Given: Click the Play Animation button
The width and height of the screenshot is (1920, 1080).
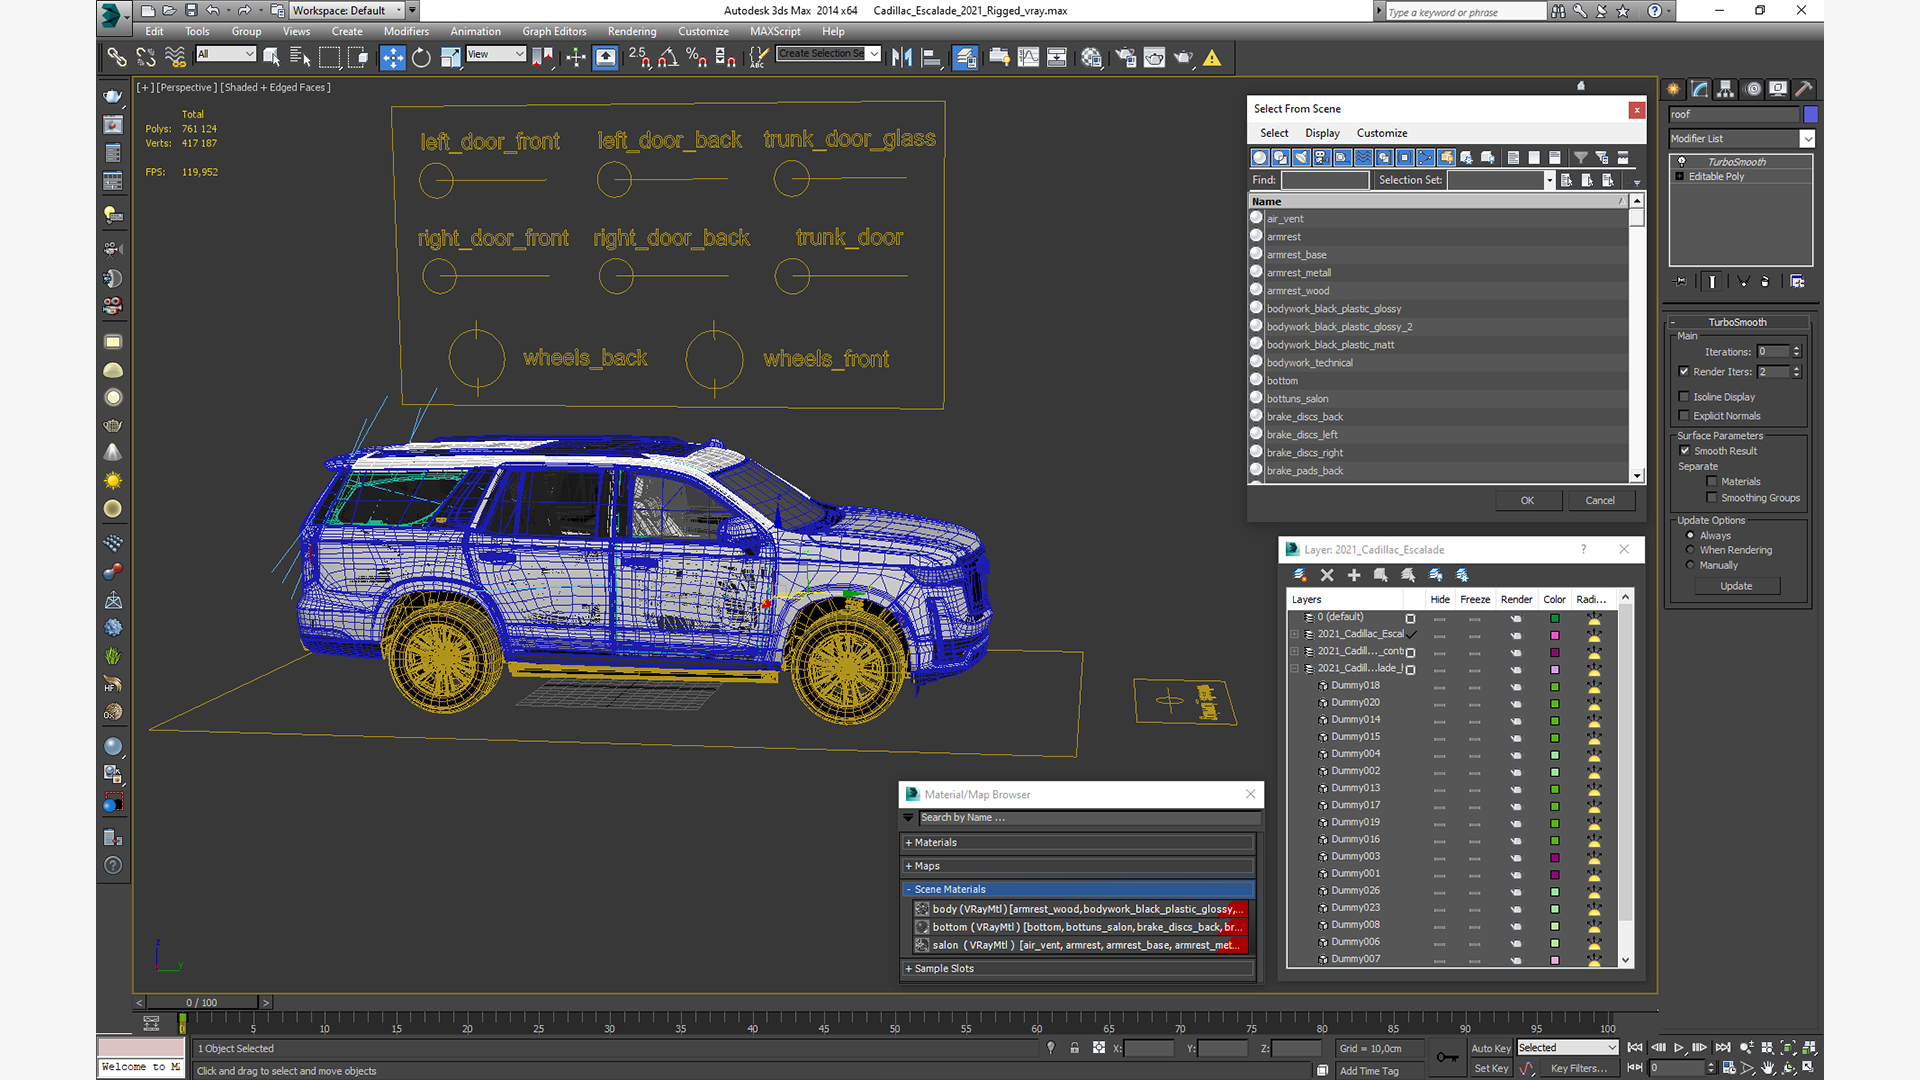Looking at the screenshot, I should [1679, 1048].
